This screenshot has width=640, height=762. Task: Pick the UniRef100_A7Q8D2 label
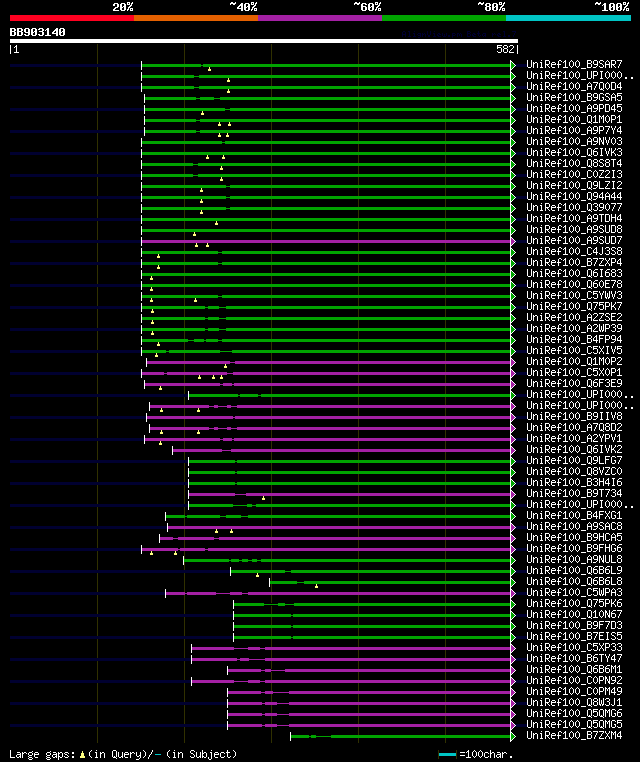(x=574, y=427)
